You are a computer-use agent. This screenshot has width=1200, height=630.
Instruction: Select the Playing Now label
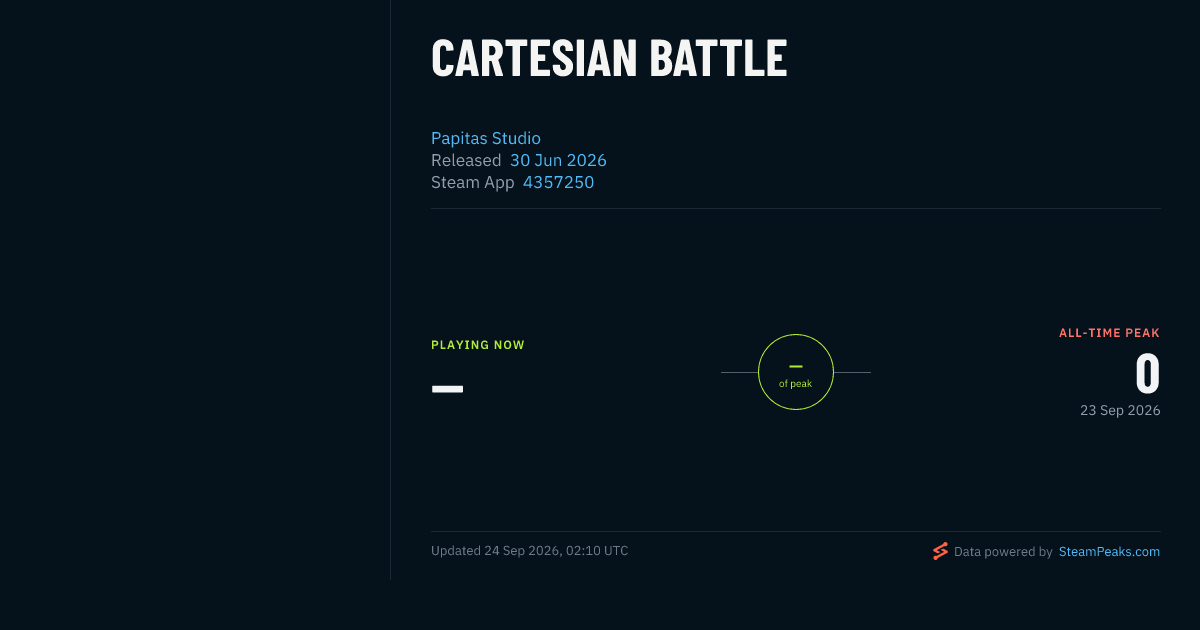point(478,345)
